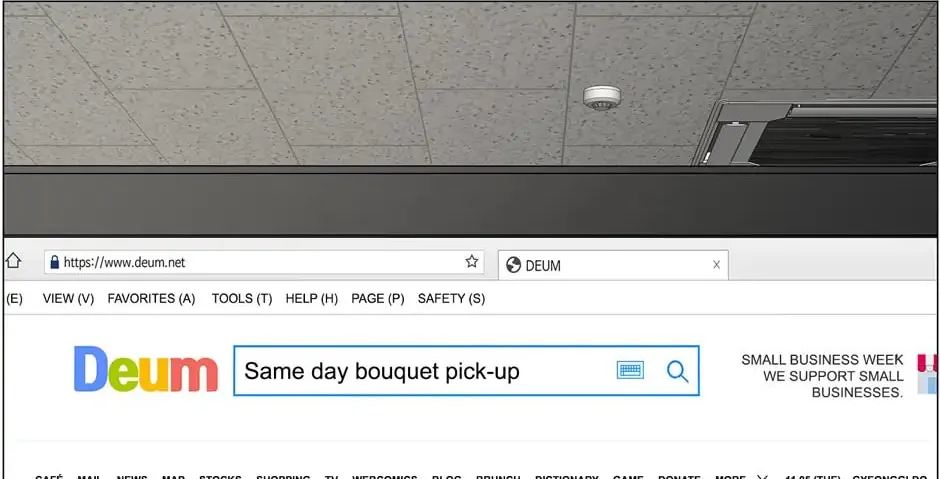
Task: Click the 'Same day bouquet pick-up' search field
Action: tap(466, 370)
